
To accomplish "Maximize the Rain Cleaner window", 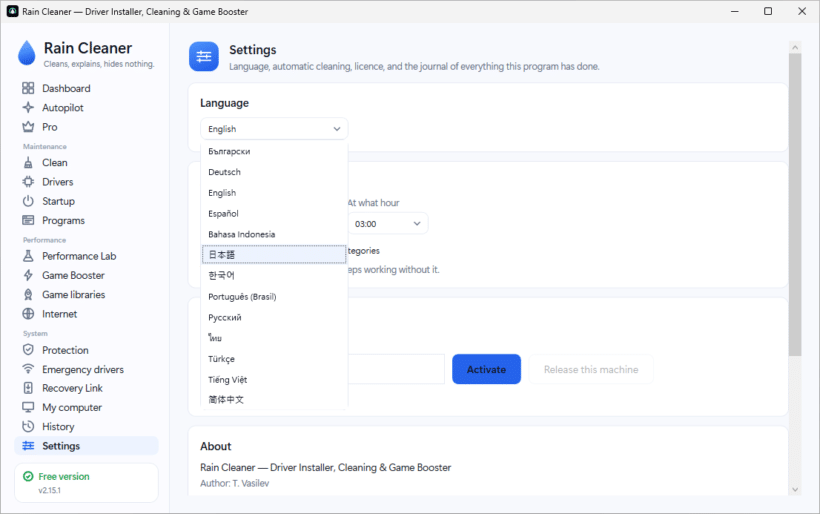I will (768, 11).
